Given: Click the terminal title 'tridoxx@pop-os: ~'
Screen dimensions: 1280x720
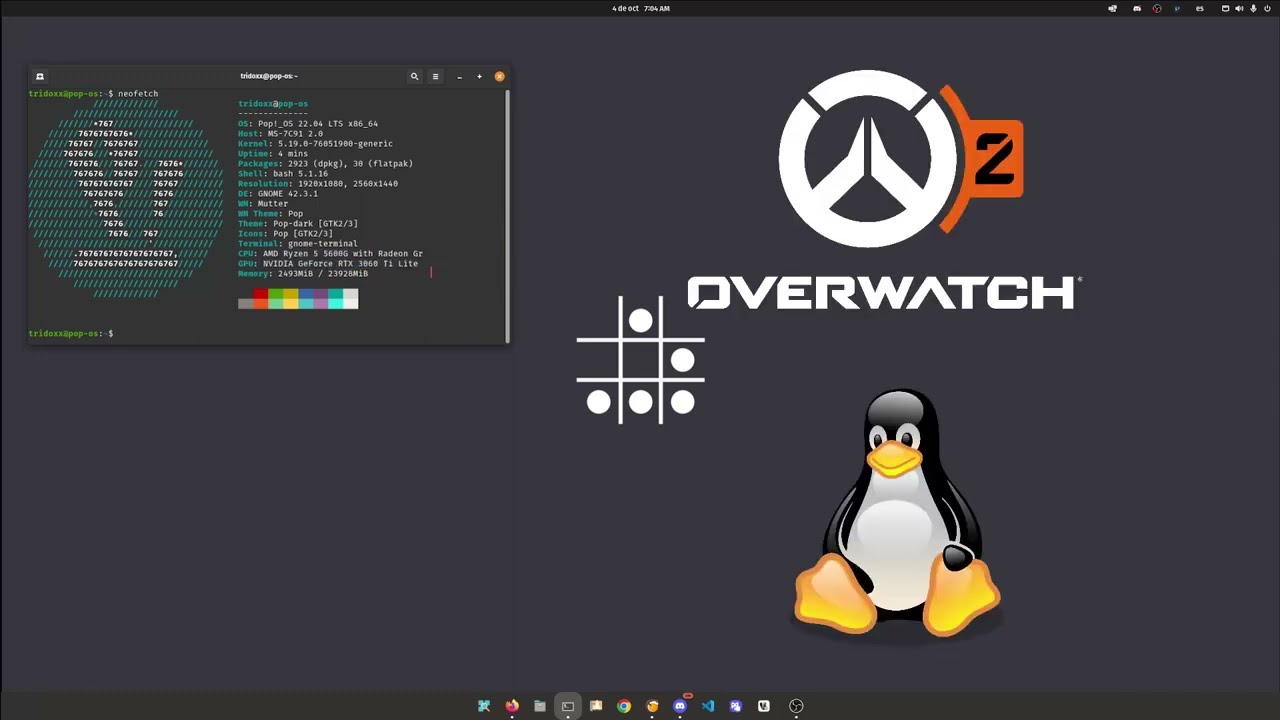Looking at the screenshot, I should pyautogui.click(x=269, y=76).
